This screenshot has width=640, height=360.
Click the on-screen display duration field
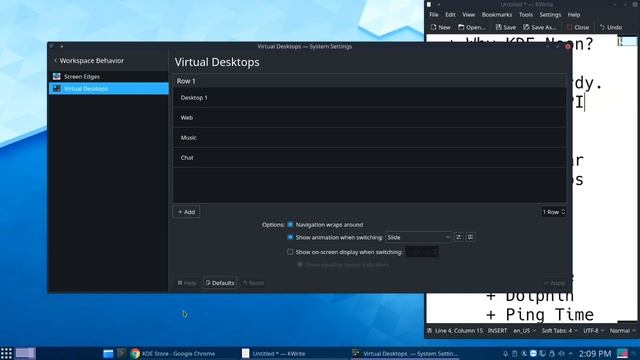[x=422, y=252]
